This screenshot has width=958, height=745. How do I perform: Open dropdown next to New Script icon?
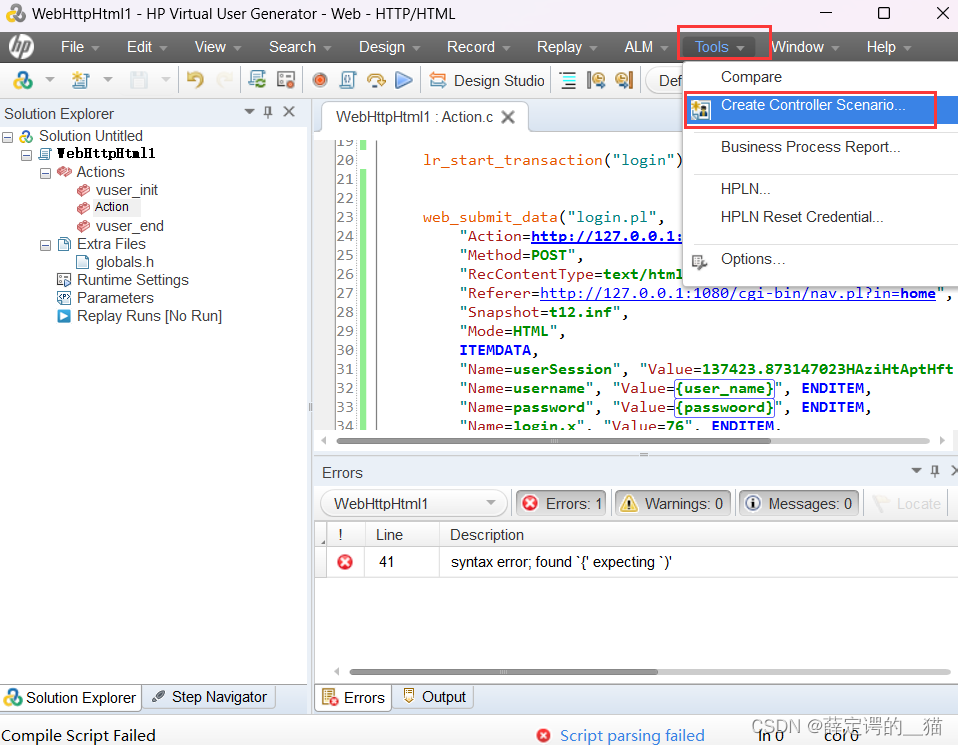click(x=108, y=80)
